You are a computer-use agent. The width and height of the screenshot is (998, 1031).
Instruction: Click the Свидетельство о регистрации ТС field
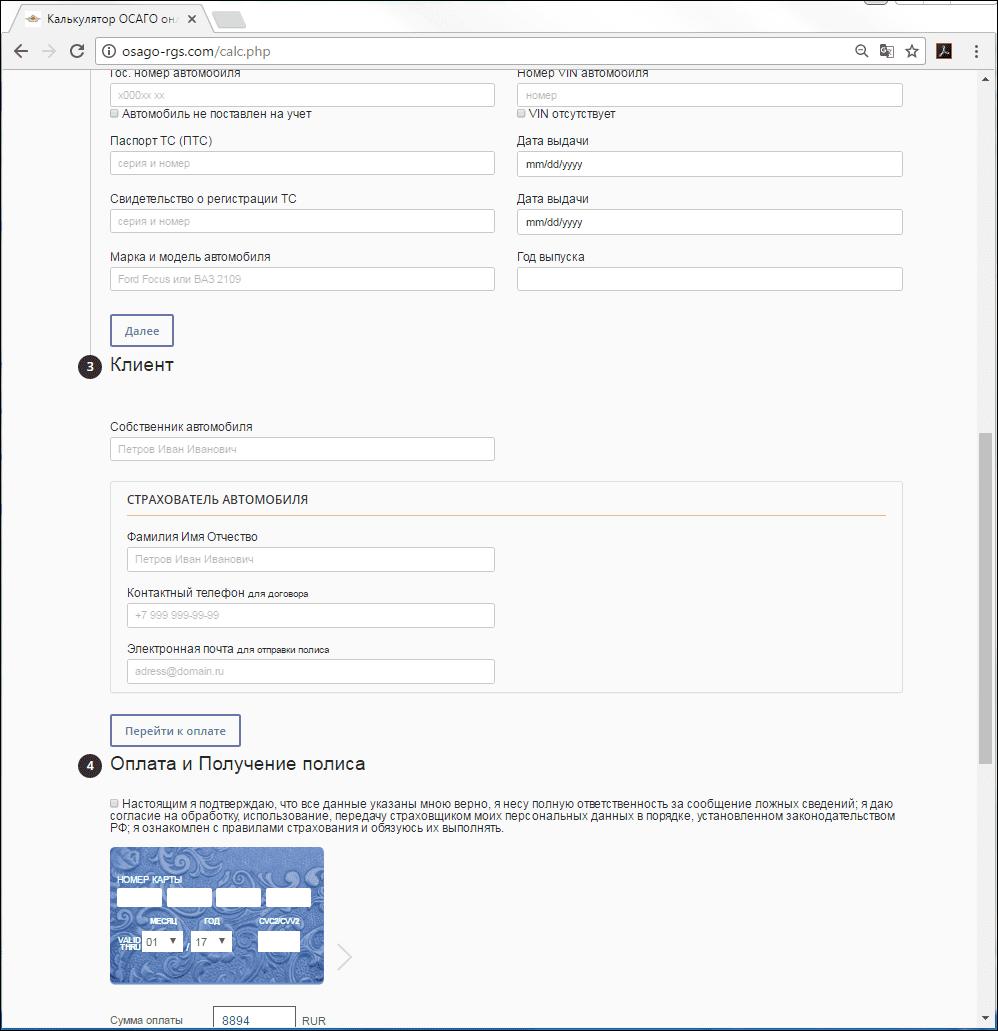(302, 221)
